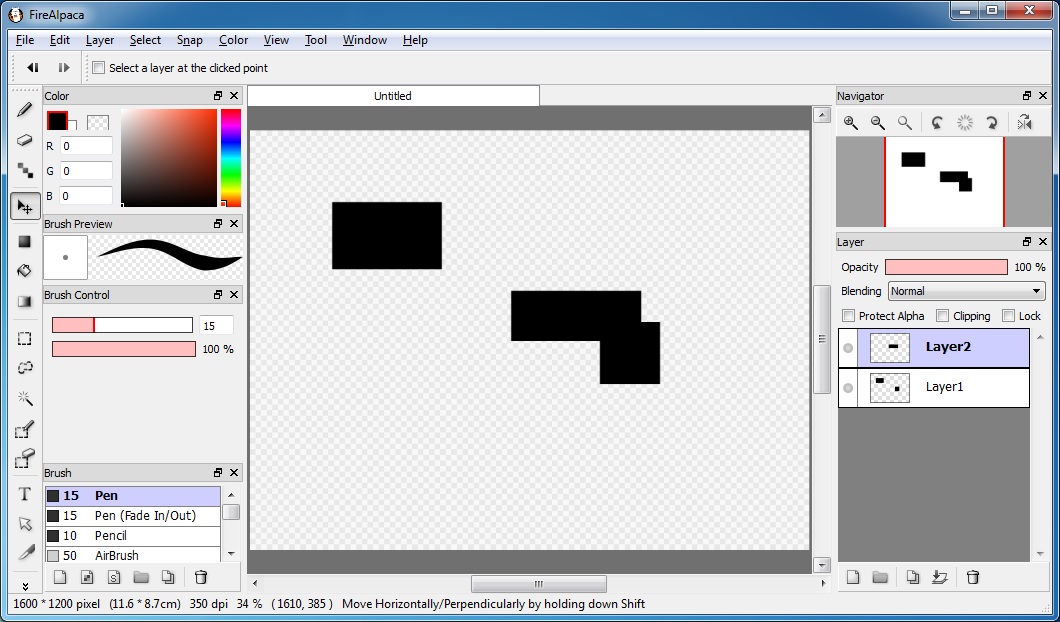Click the layer Opacity slider
Image resolution: width=1060 pixels, height=622 pixels.
(x=946, y=267)
